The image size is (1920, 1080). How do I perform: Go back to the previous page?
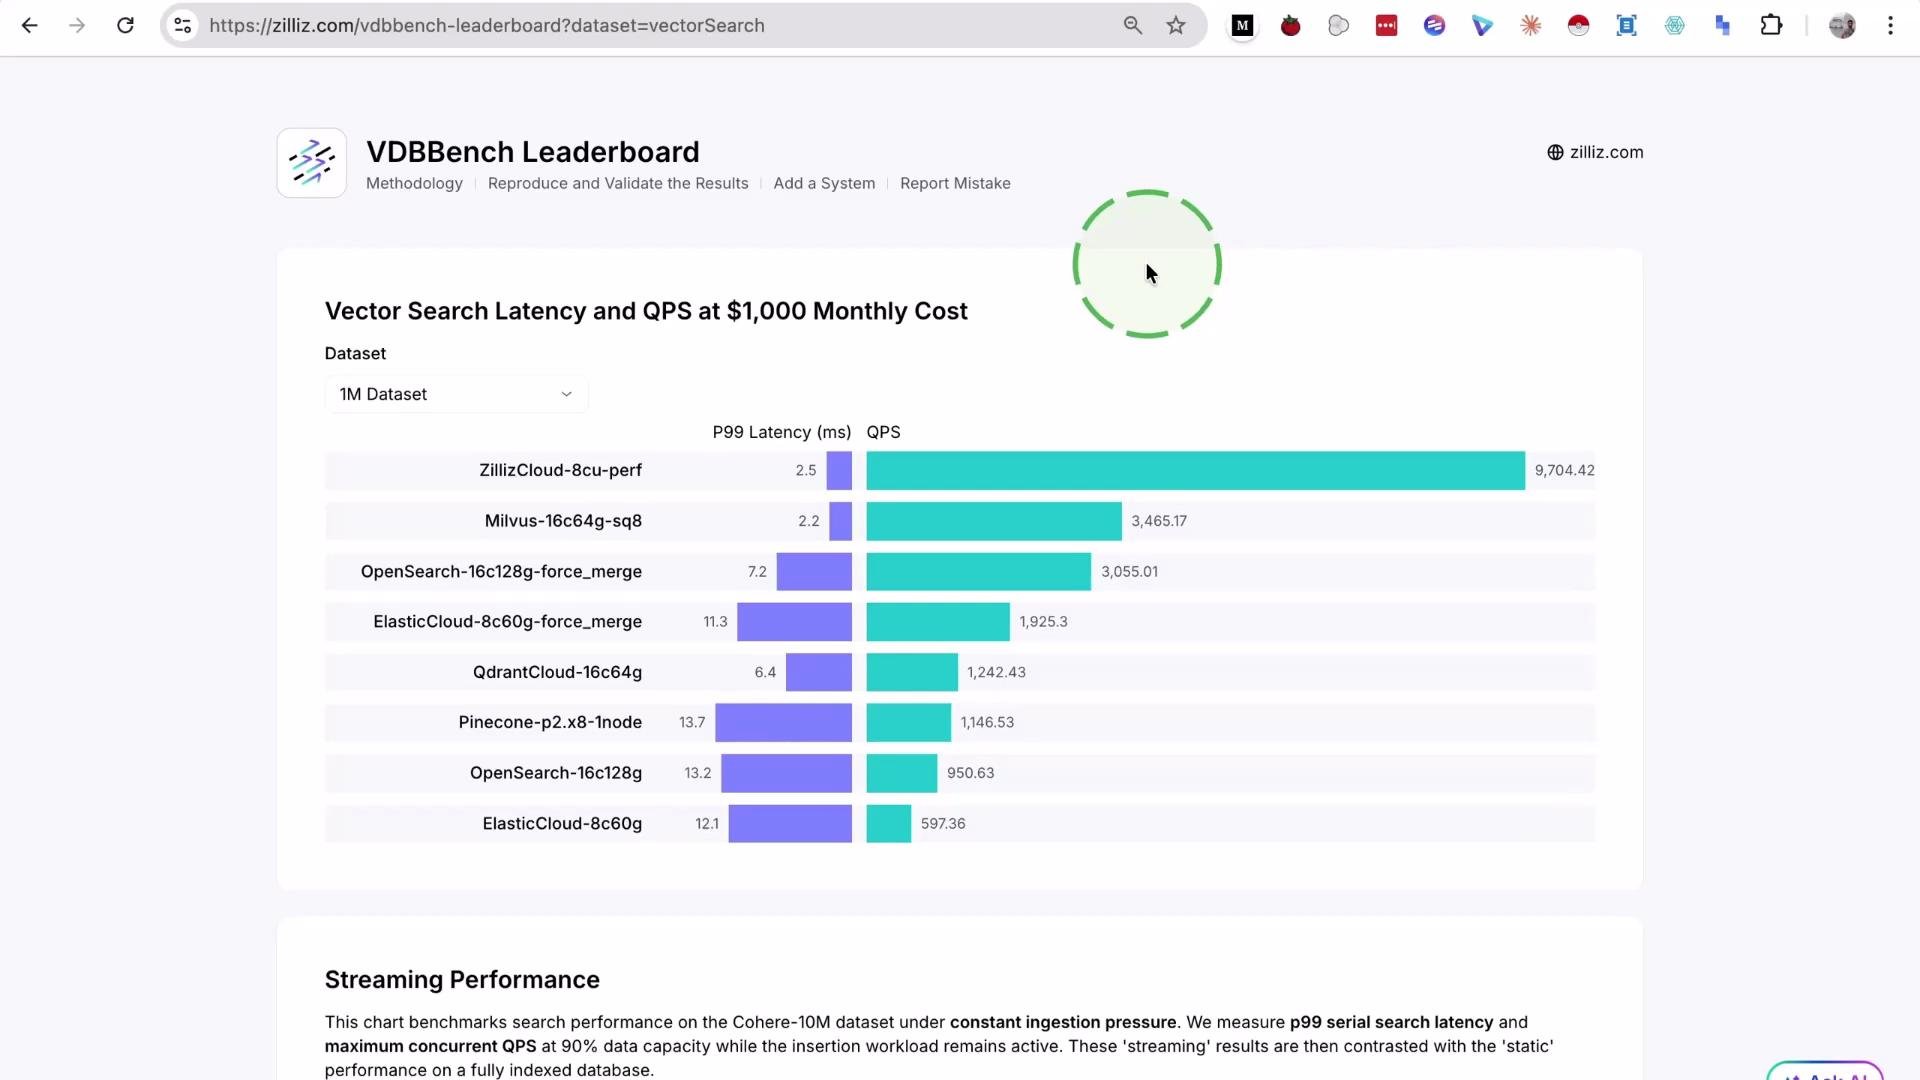tap(30, 26)
